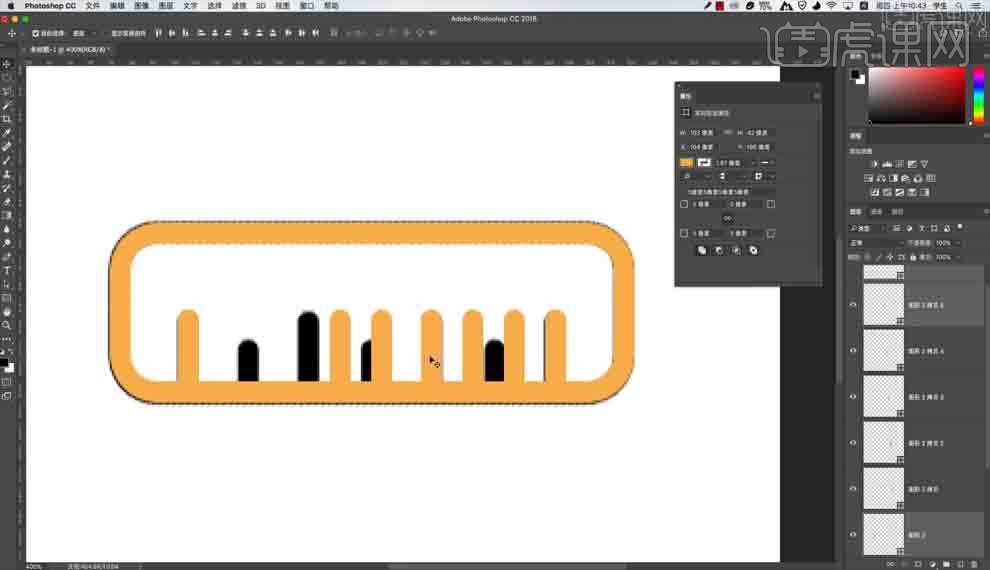The width and height of the screenshot is (990, 570).
Task: Switch to the 通道 tab
Action: (876, 212)
